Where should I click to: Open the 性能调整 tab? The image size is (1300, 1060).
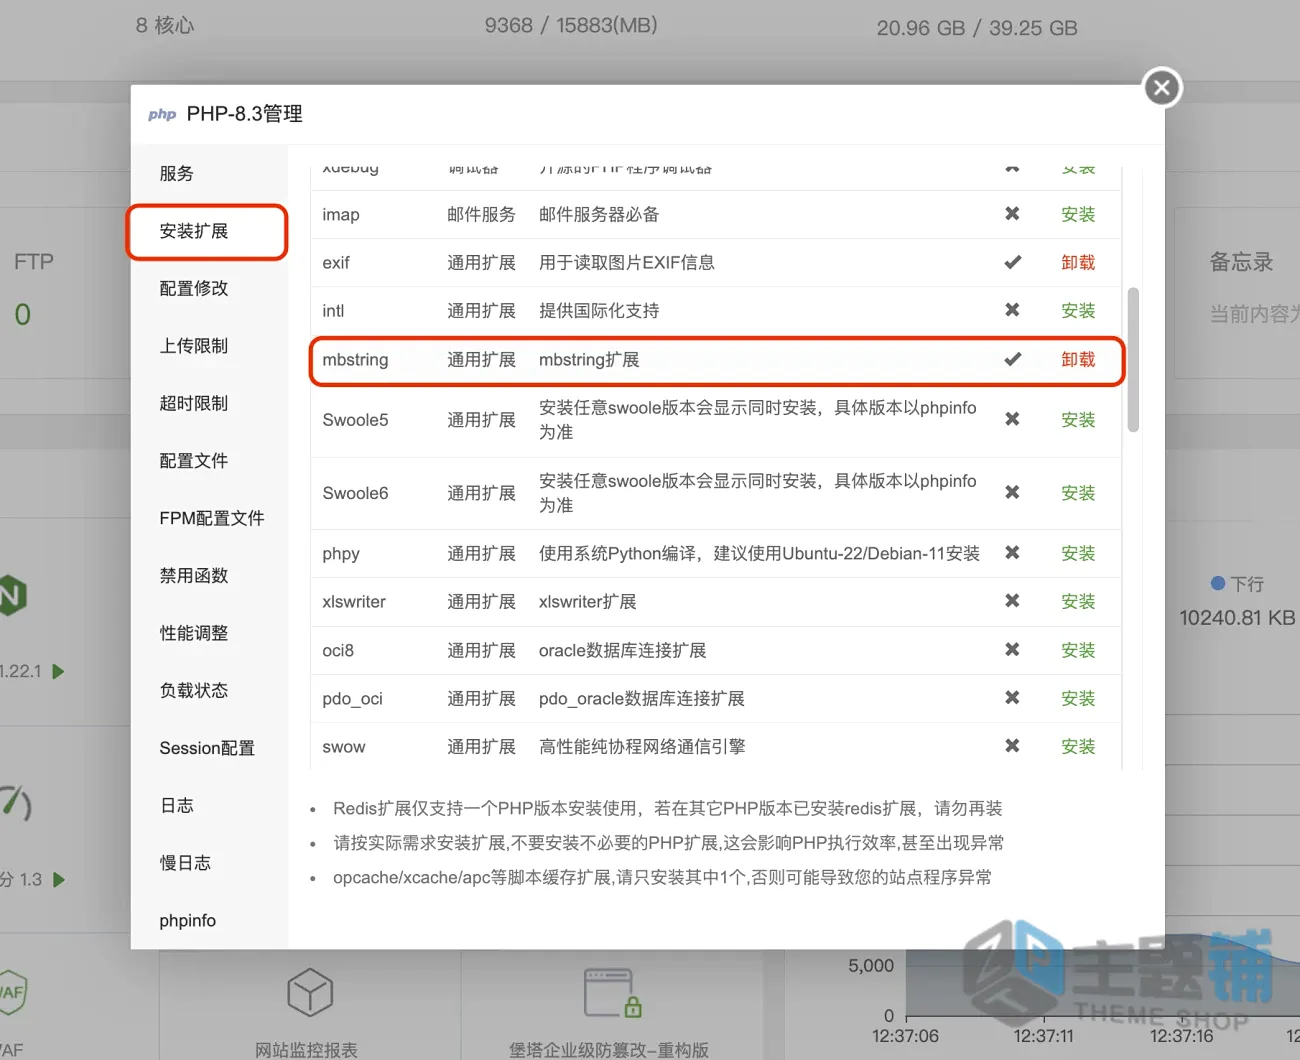point(194,633)
